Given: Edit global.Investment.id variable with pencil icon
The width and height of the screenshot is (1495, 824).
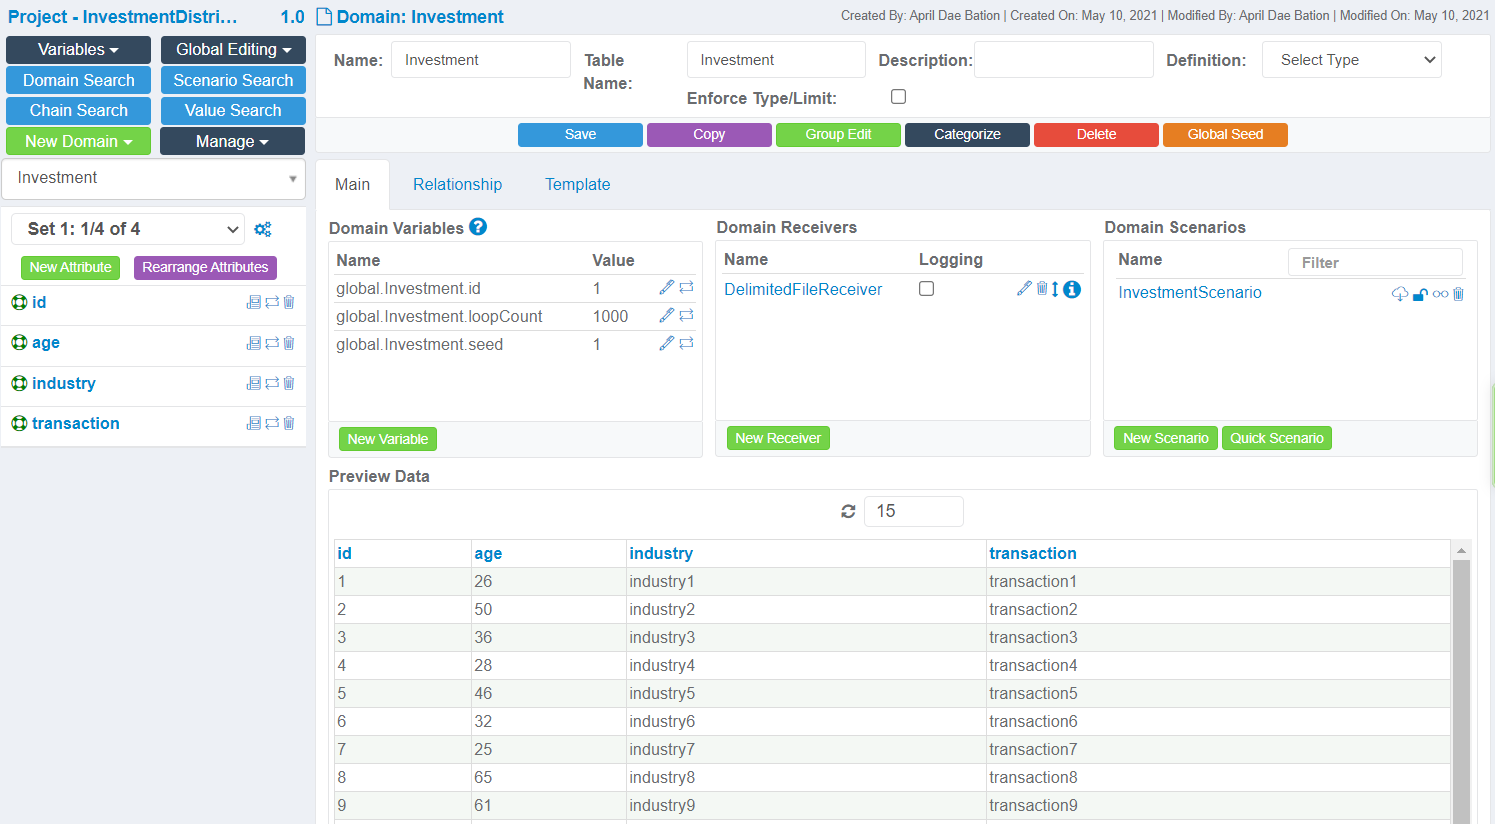Looking at the screenshot, I should coord(667,287).
